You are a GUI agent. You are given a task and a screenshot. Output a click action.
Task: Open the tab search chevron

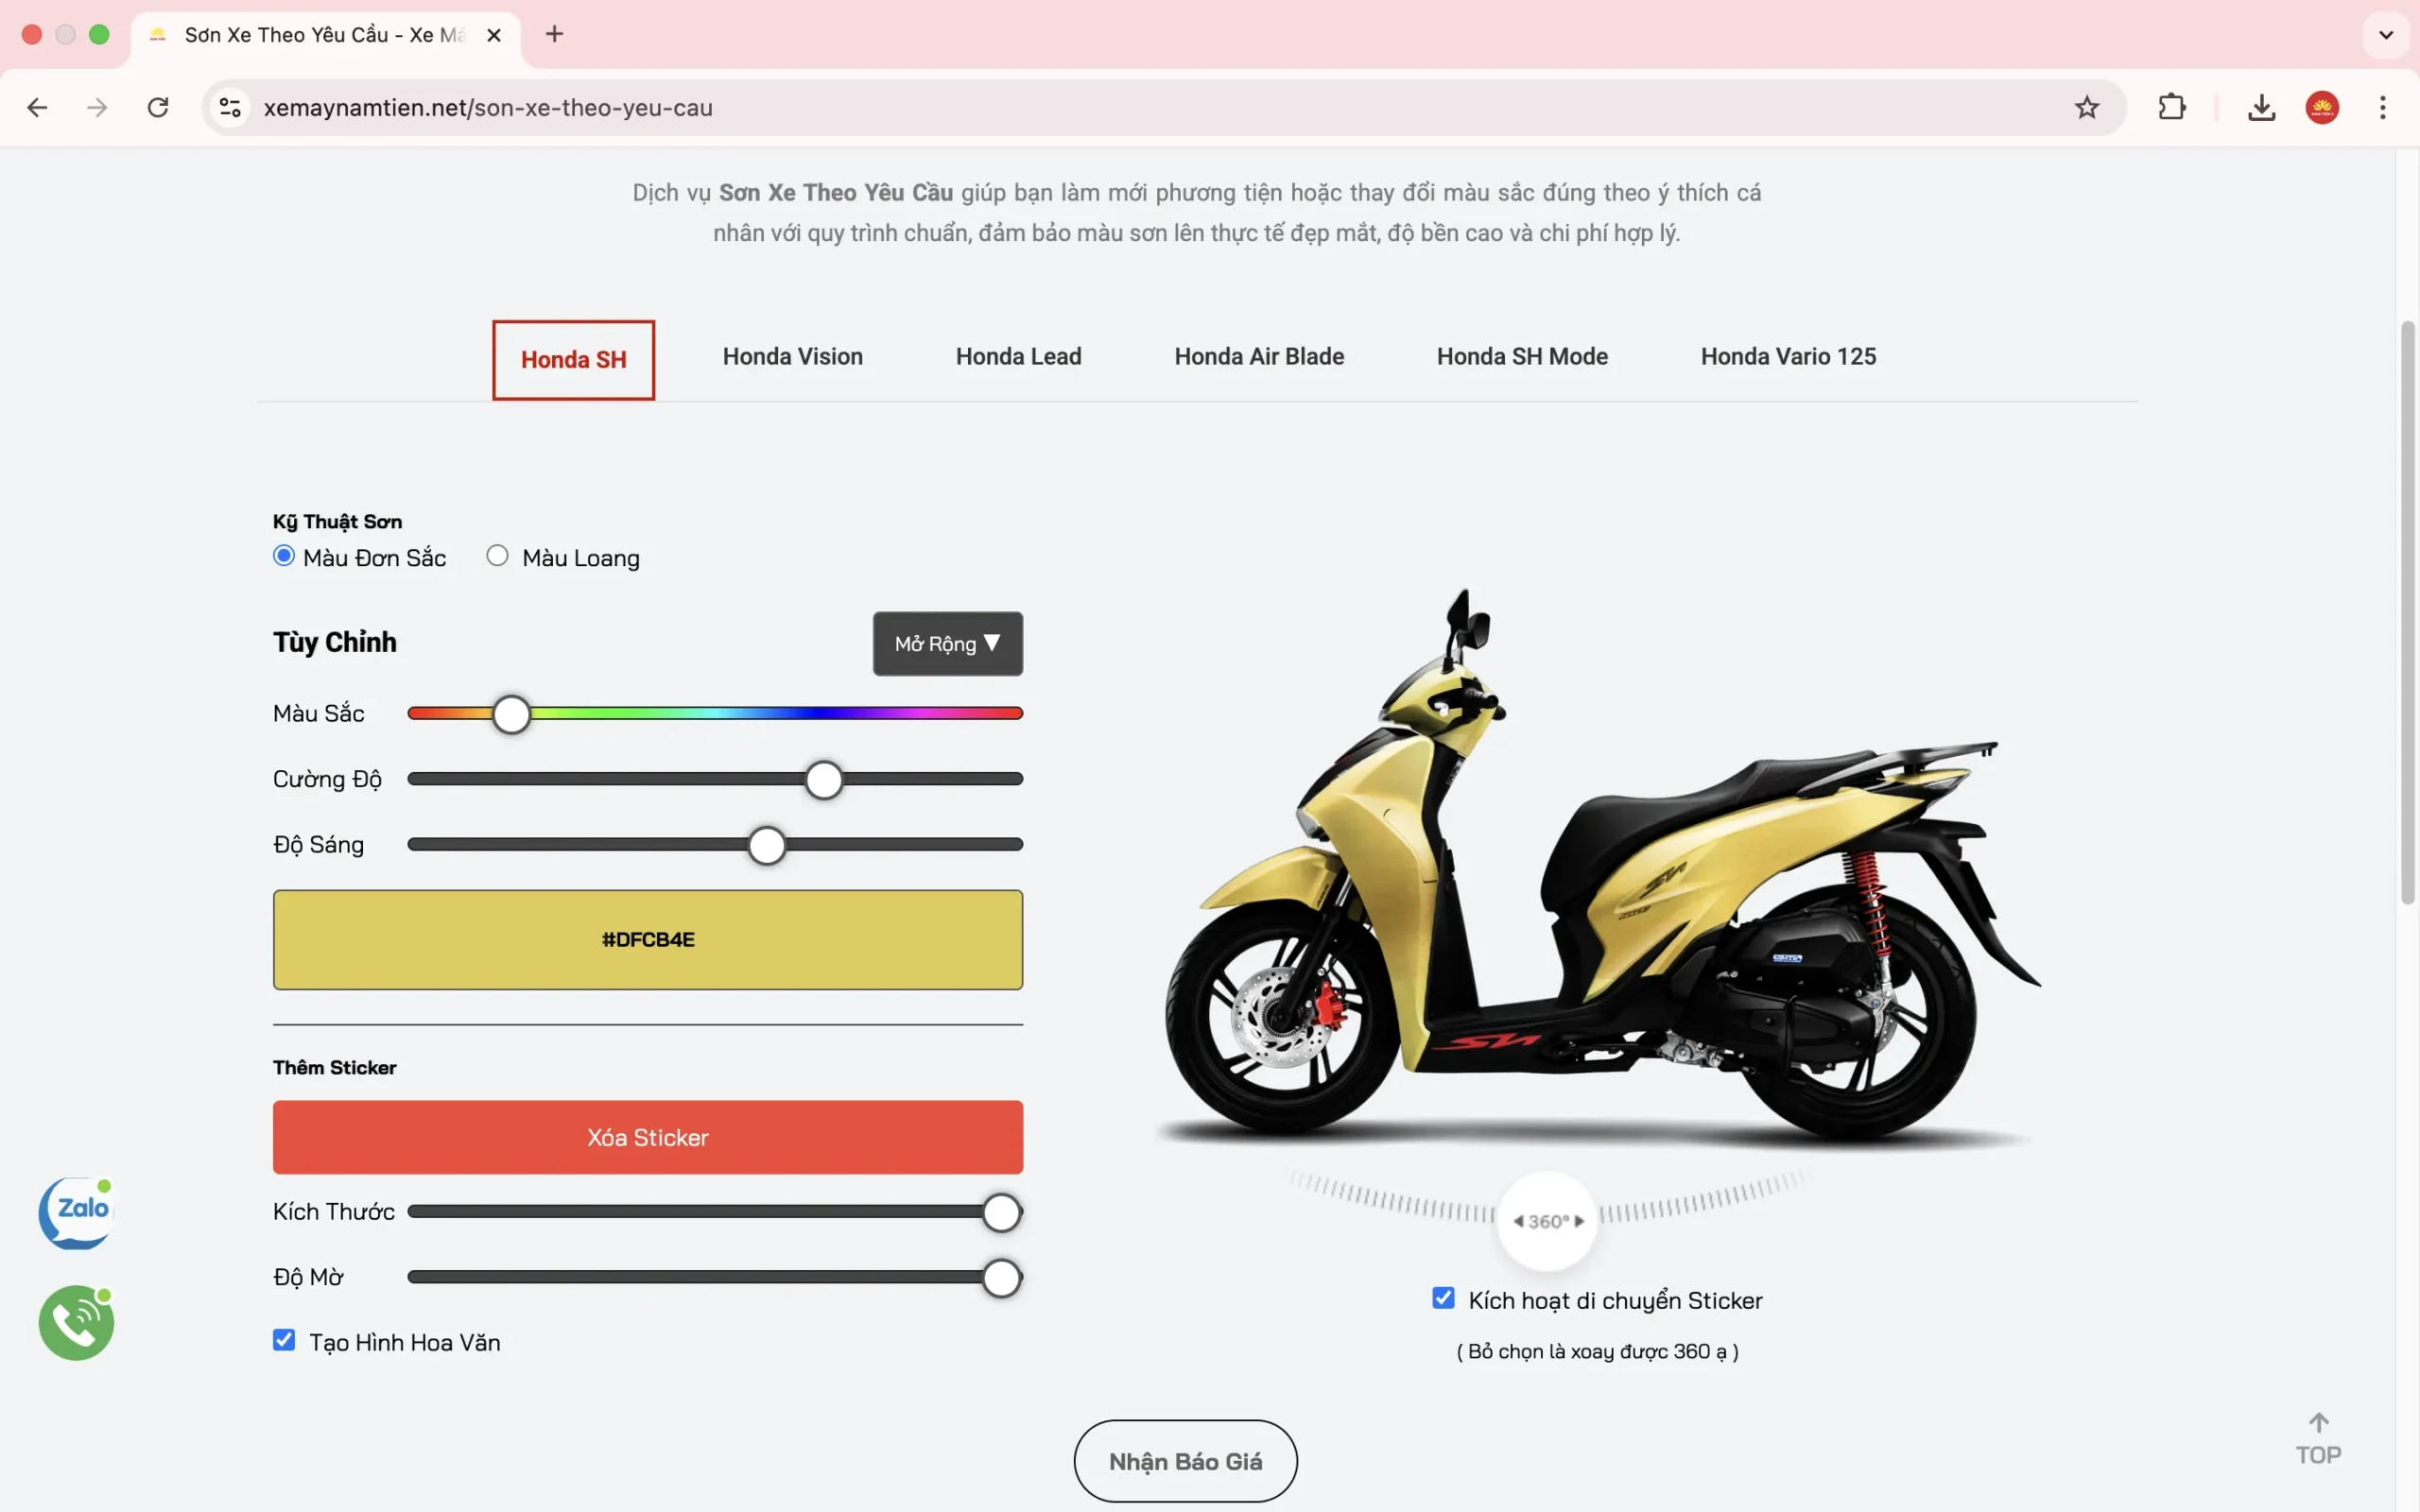pyautogui.click(x=2386, y=35)
